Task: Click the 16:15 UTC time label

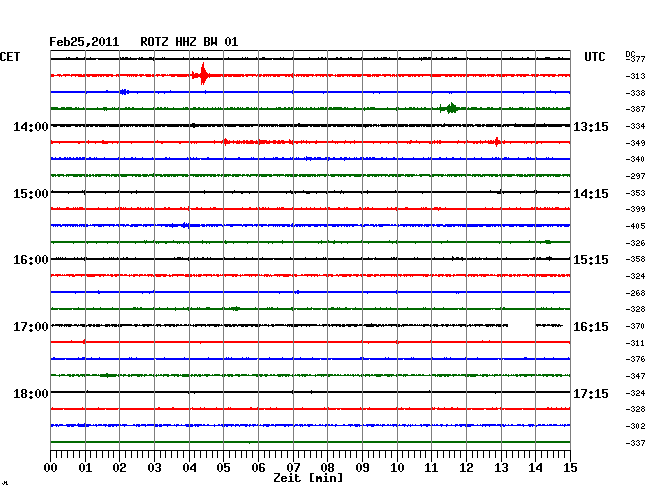Action: 591,327
